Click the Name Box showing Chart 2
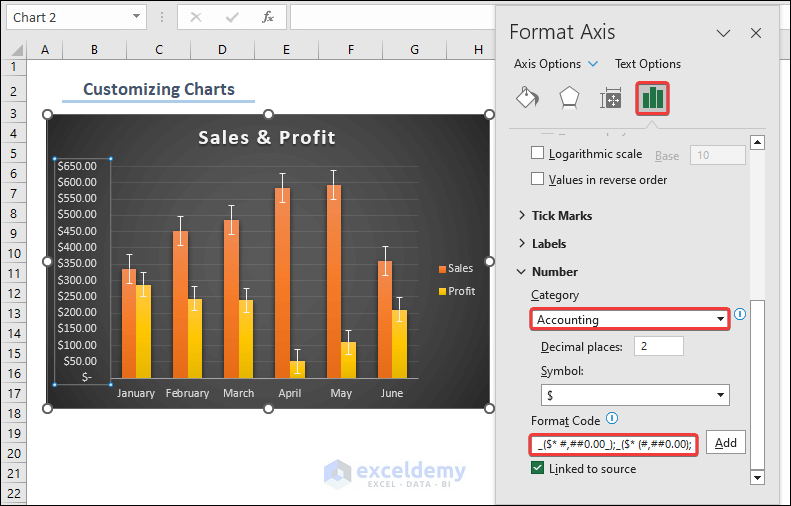This screenshot has width=791, height=506. tap(68, 17)
